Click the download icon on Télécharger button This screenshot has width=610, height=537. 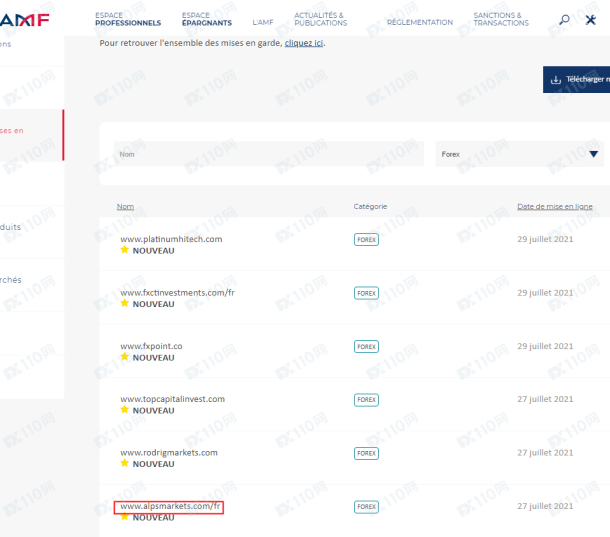click(556, 79)
